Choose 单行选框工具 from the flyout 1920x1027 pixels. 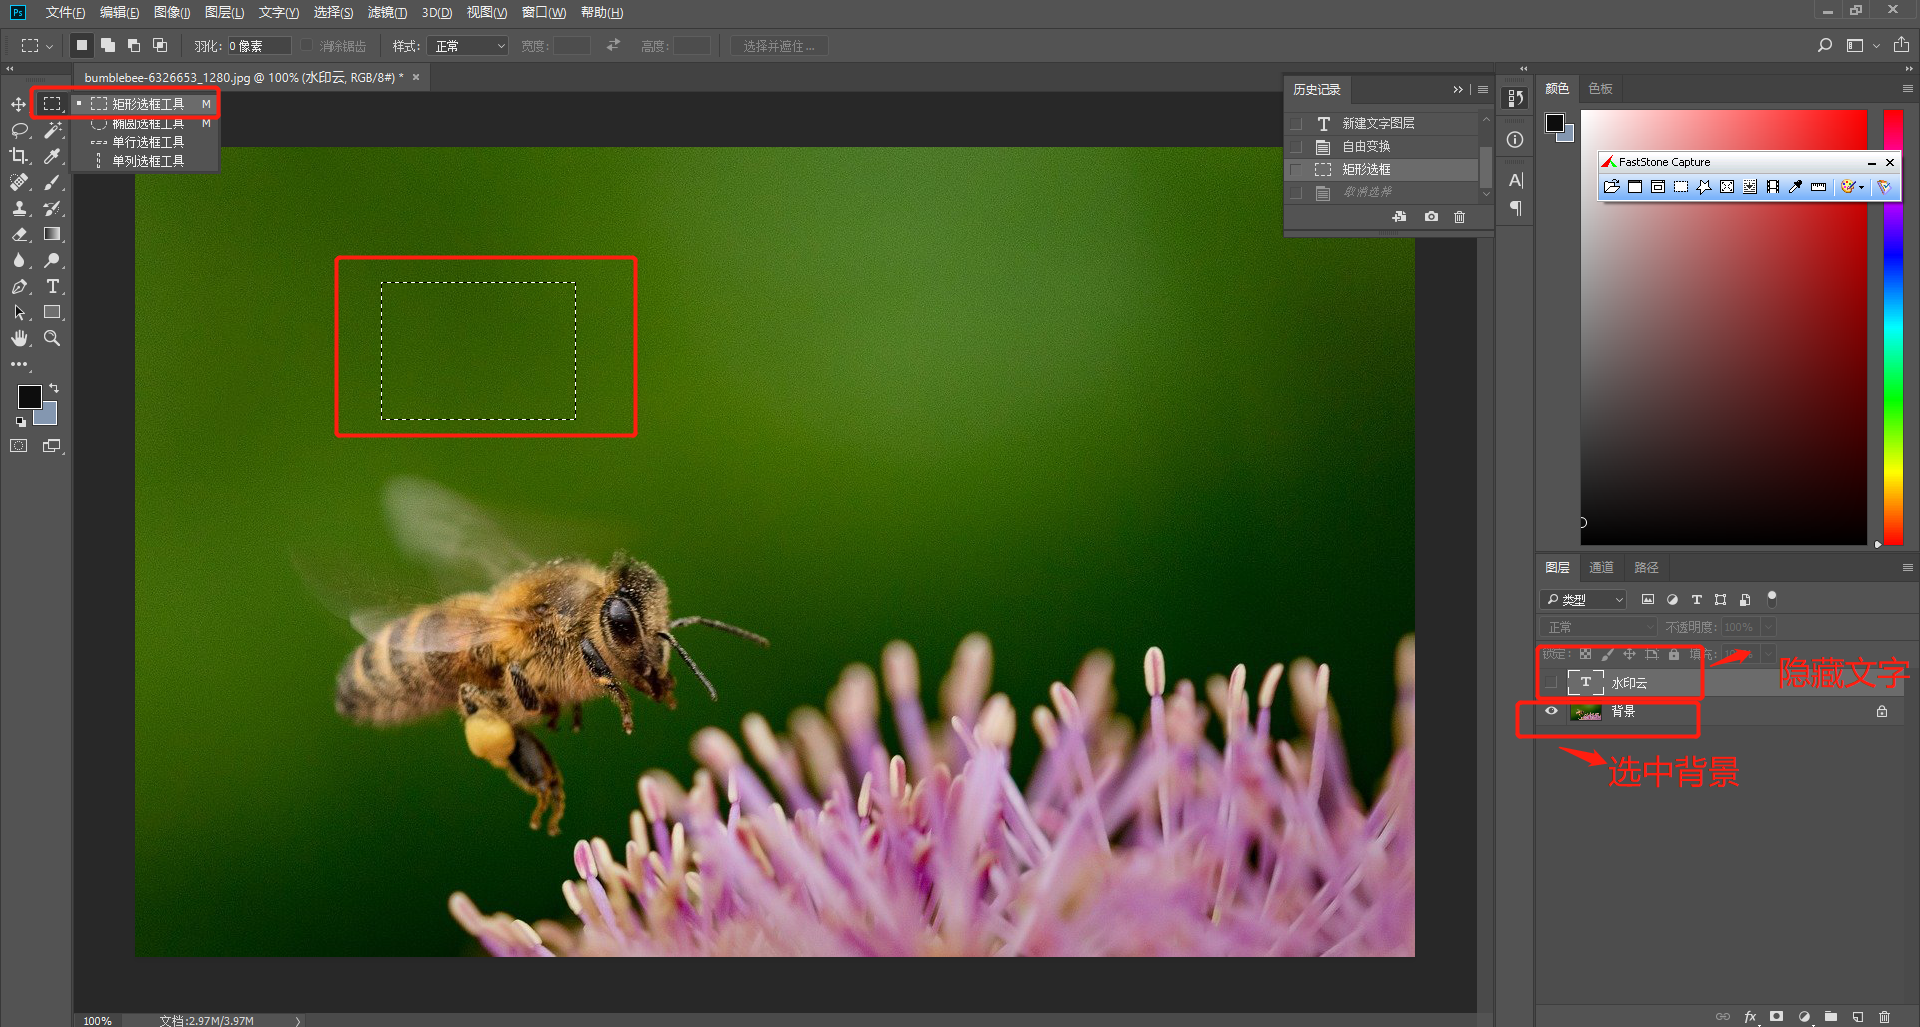147,142
